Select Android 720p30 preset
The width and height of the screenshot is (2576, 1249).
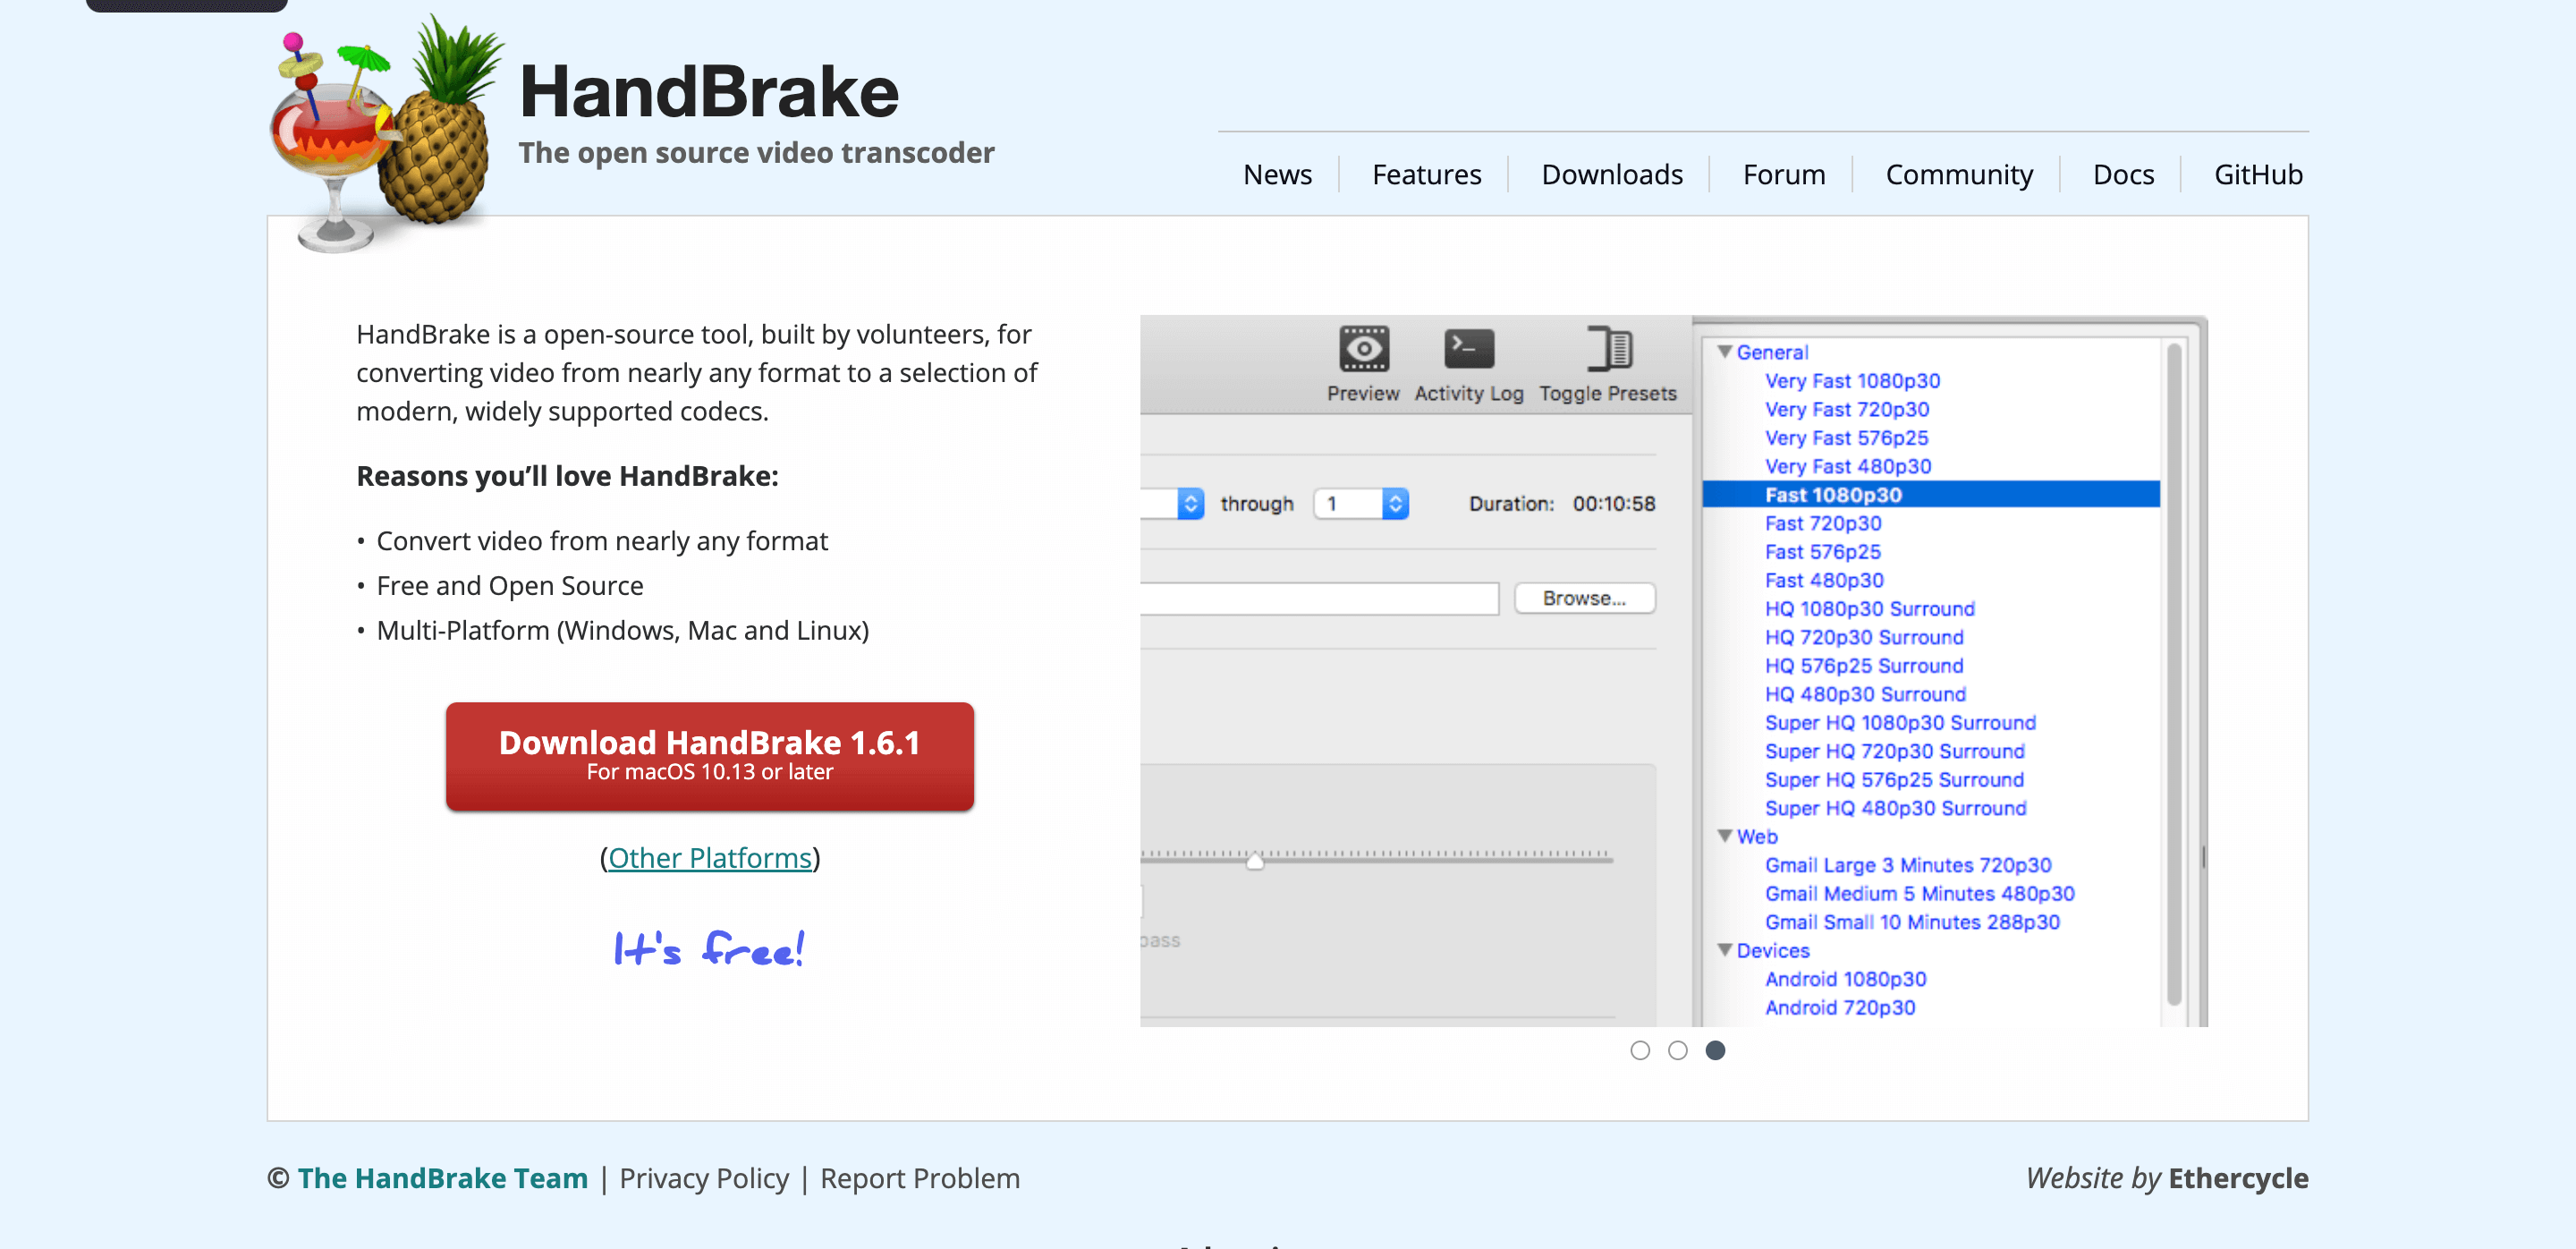pyautogui.click(x=1839, y=1008)
